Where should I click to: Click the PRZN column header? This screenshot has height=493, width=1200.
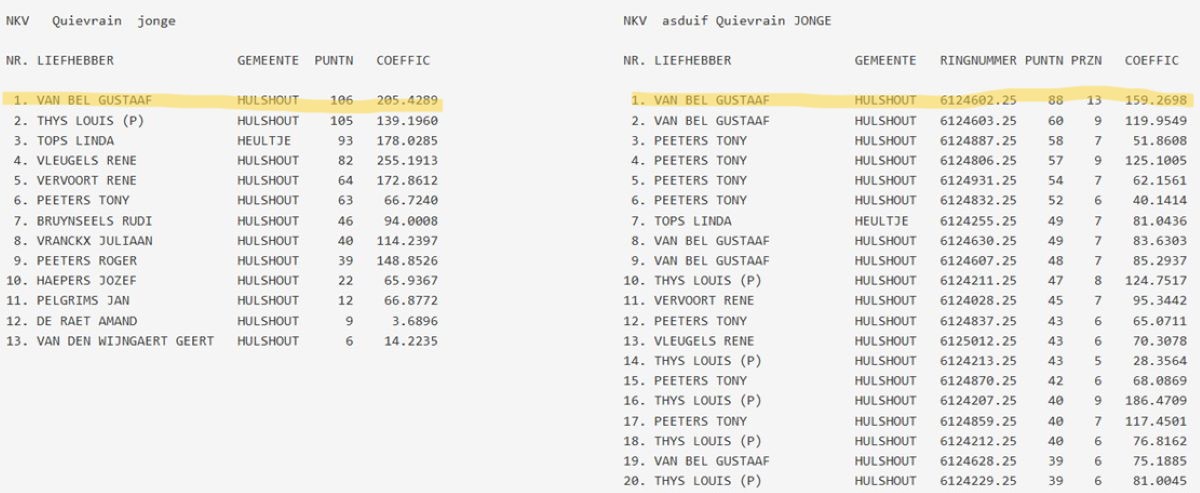(1086, 61)
